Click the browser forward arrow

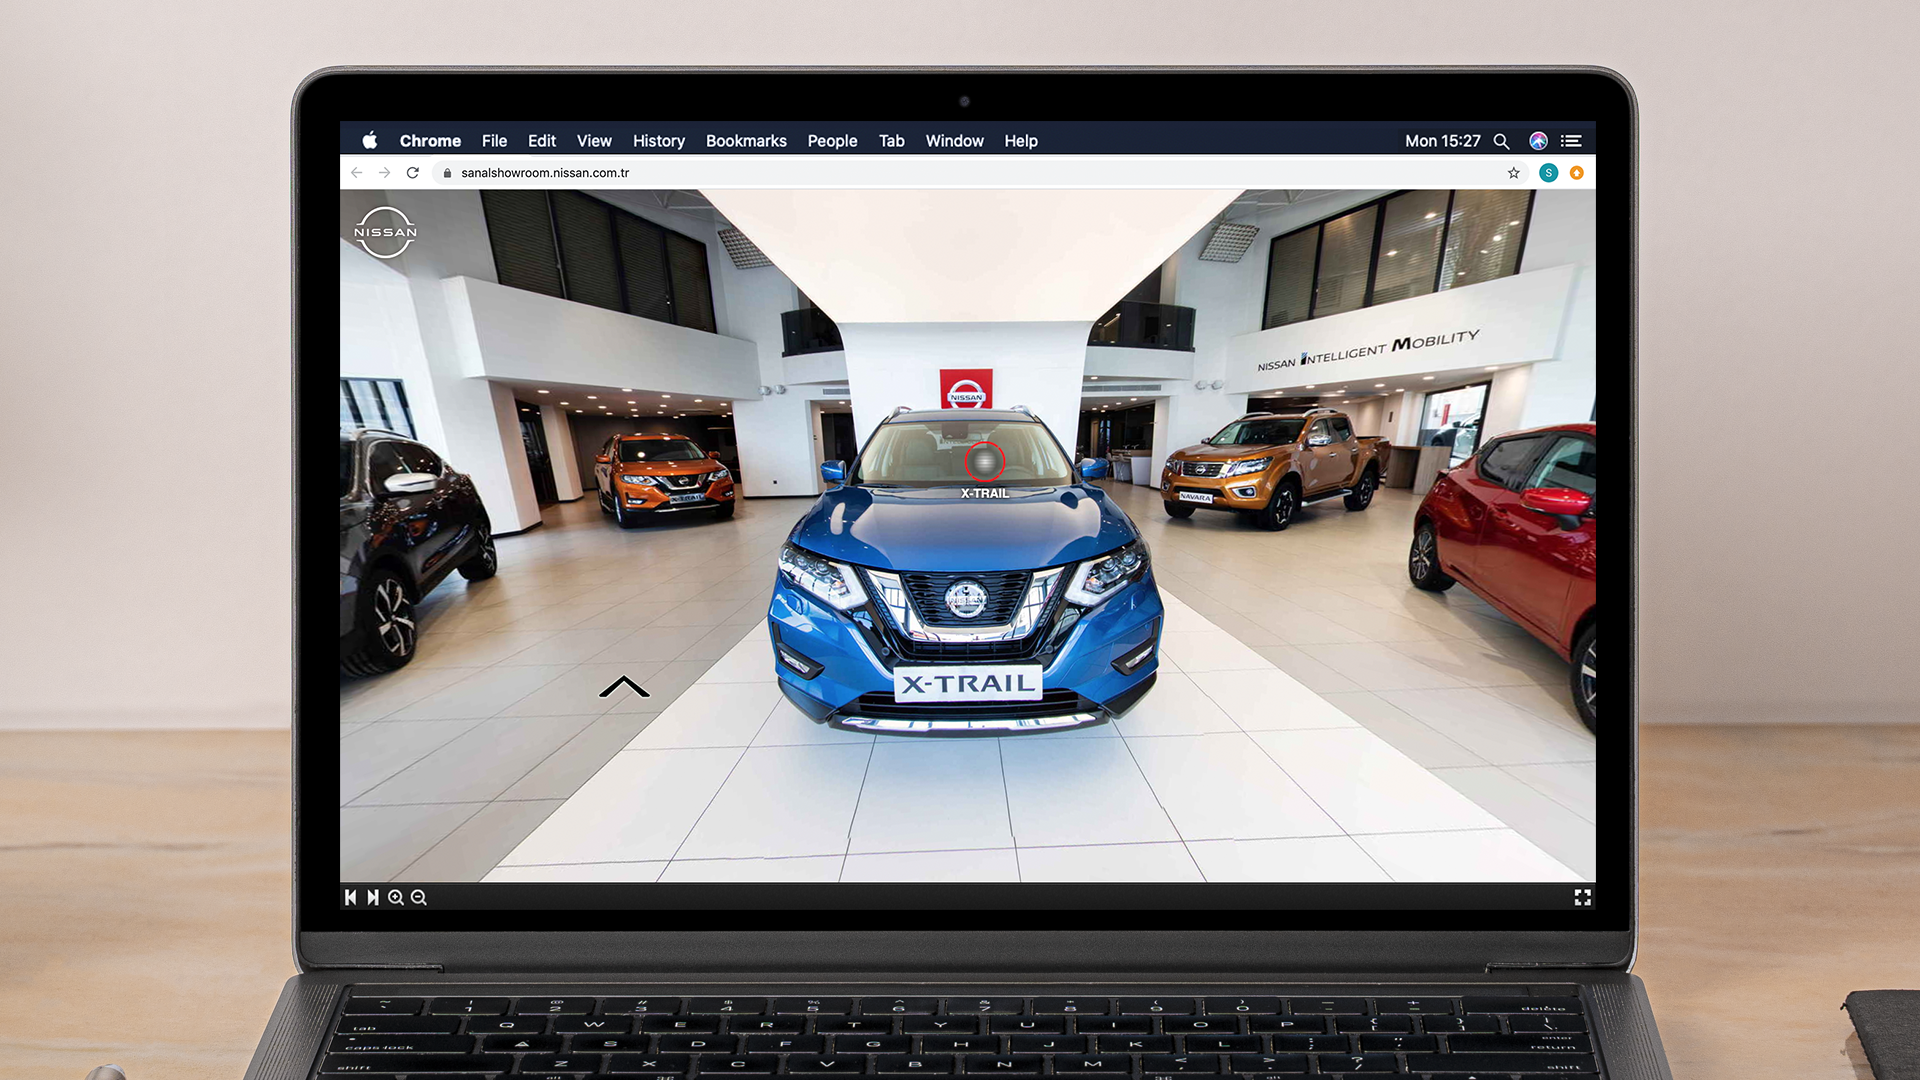tap(384, 173)
